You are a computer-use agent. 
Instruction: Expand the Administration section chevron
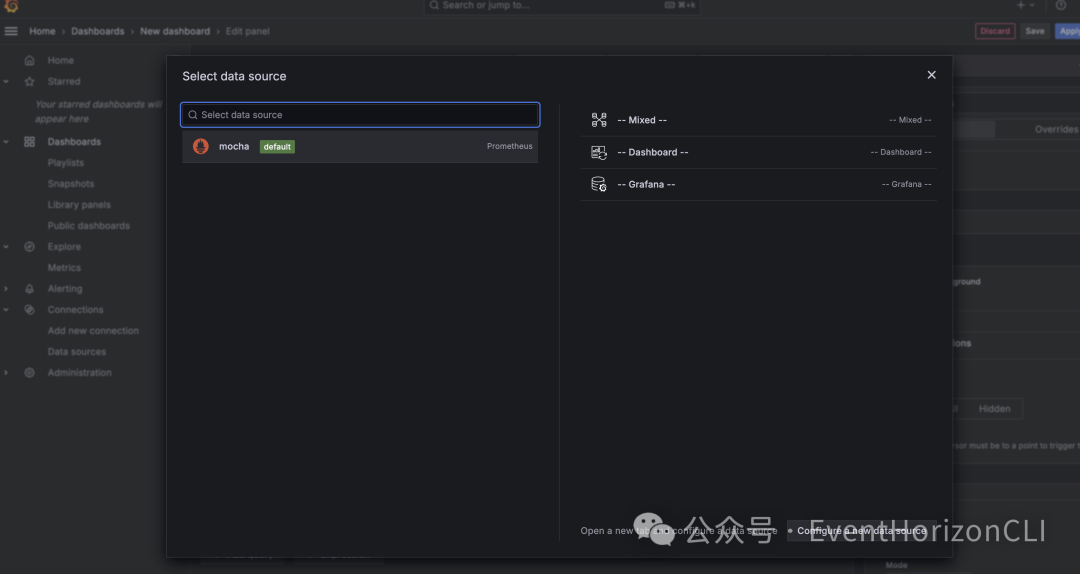[x=6, y=373]
